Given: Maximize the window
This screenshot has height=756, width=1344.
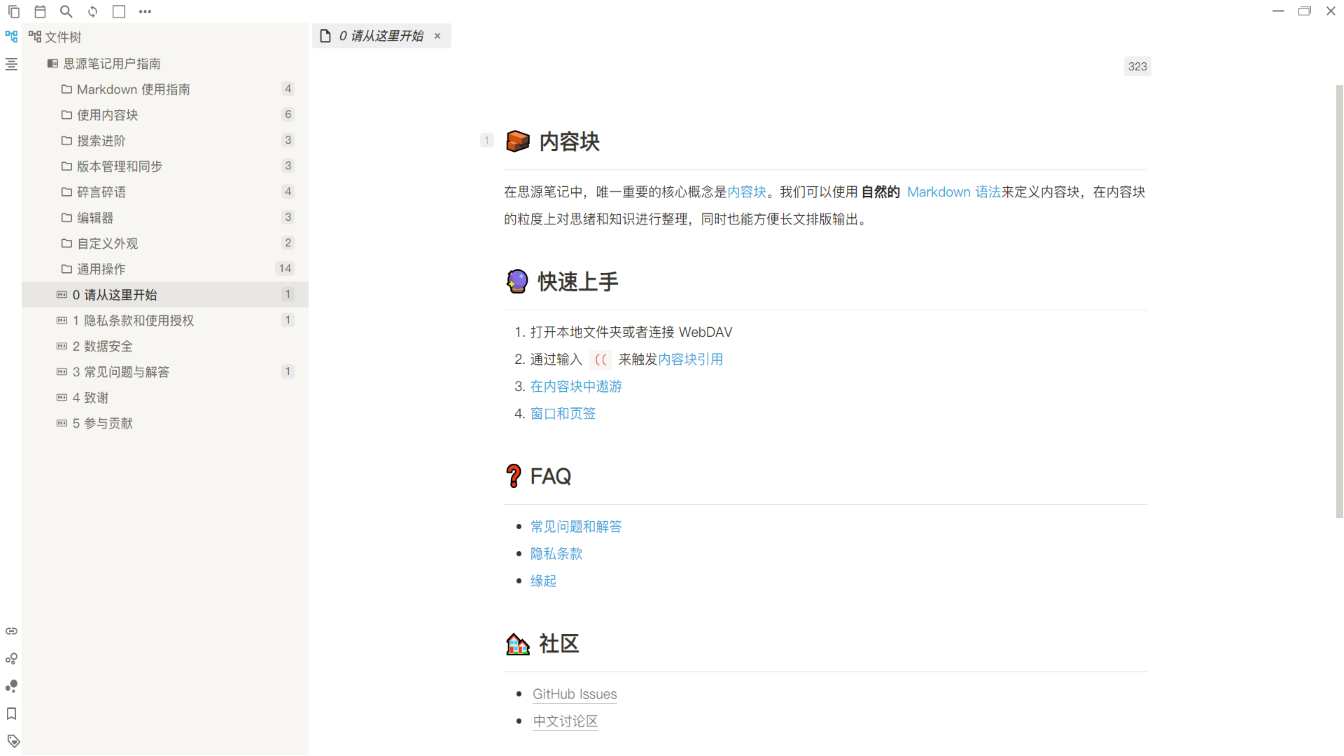Looking at the screenshot, I should point(1304,11).
